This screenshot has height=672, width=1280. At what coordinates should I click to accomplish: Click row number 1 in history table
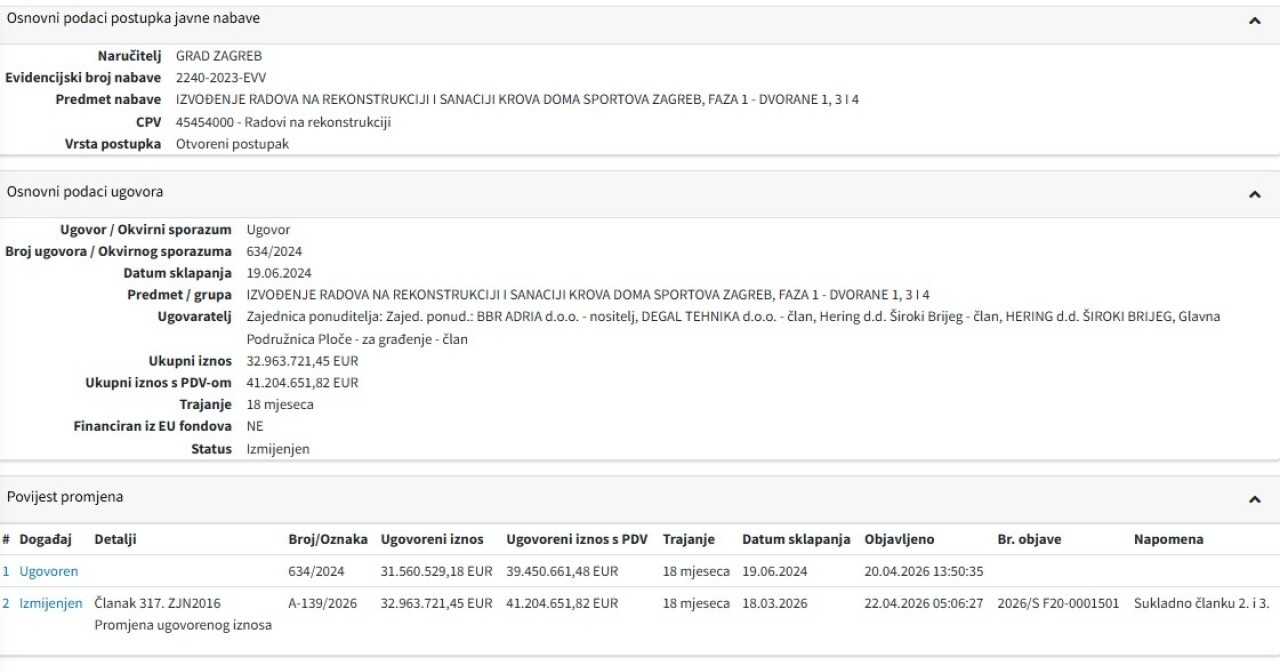coord(6,571)
